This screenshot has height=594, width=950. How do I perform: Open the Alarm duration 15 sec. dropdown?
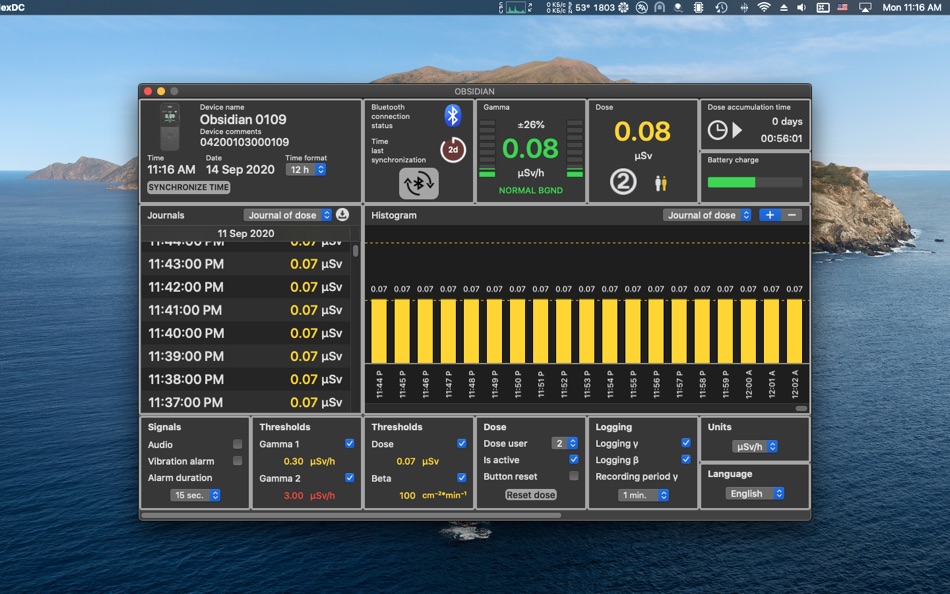195,495
